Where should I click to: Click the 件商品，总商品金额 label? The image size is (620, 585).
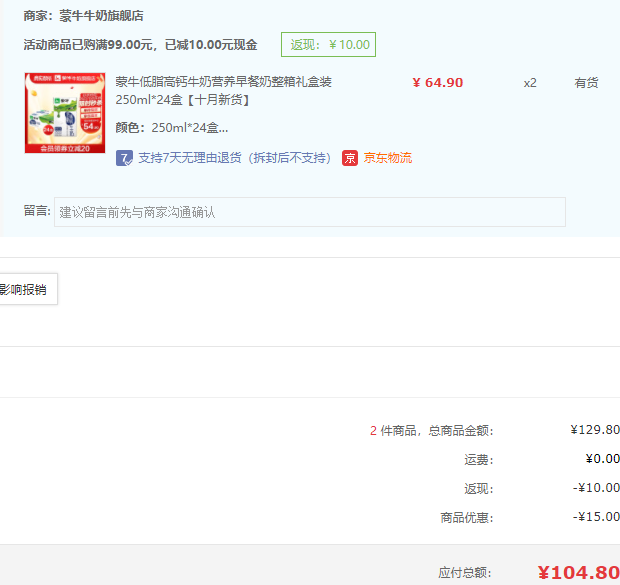tap(437, 430)
